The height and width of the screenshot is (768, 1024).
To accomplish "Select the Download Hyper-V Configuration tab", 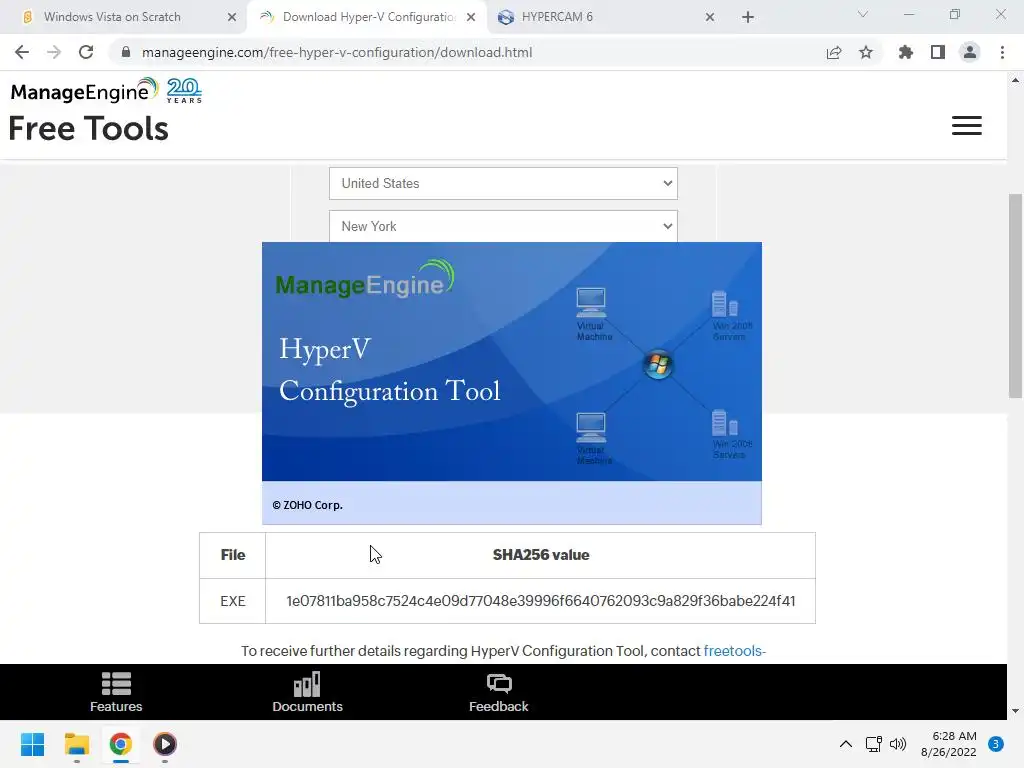I will 369,17.
